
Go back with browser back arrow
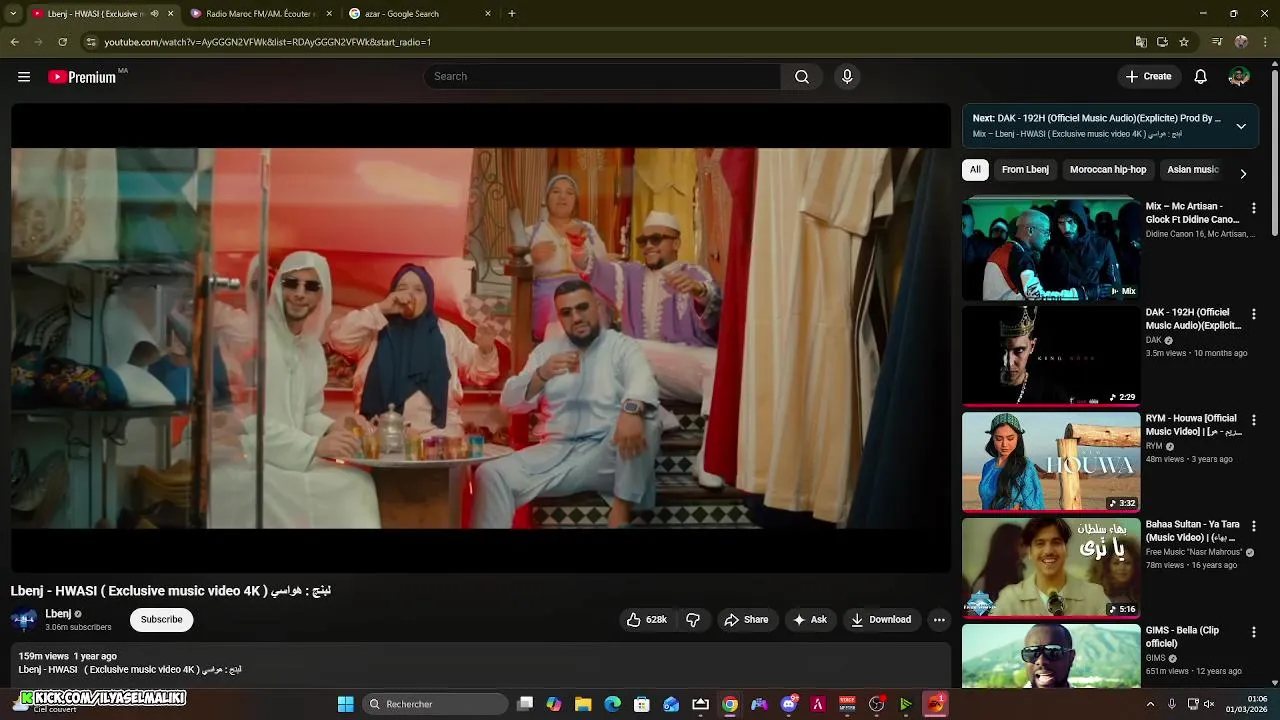click(x=15, y=42)
